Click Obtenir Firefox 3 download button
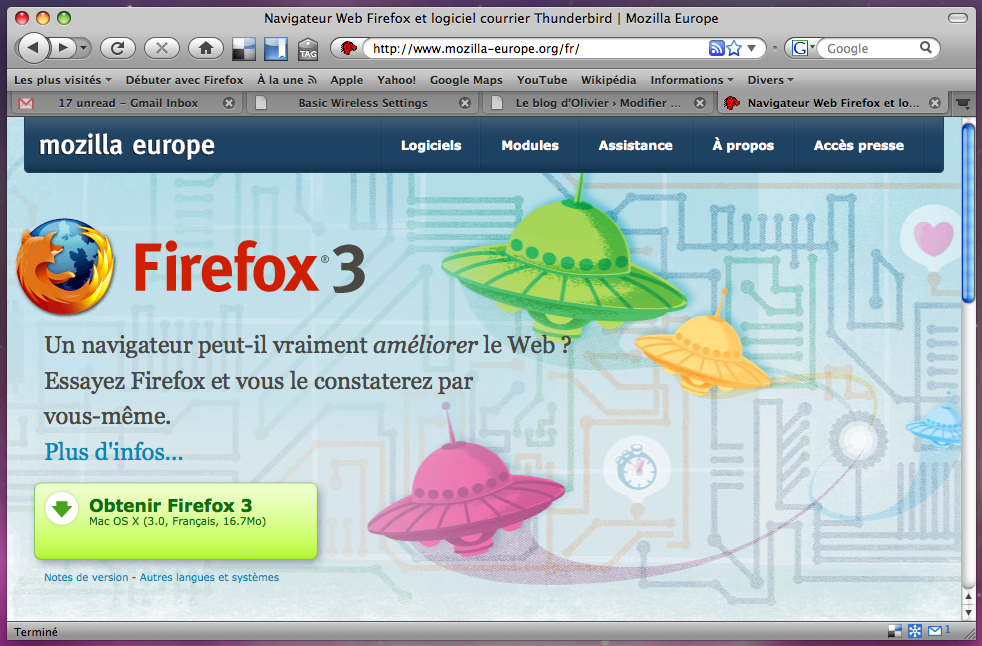Image resolution: width=982 pixels, height=646 pixels. 176,521
